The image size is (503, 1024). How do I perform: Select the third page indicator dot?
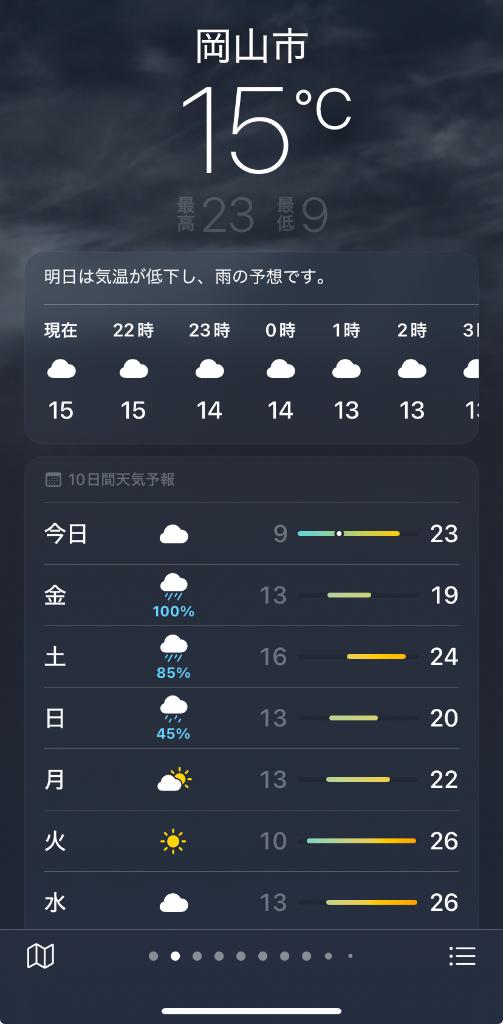197,956
